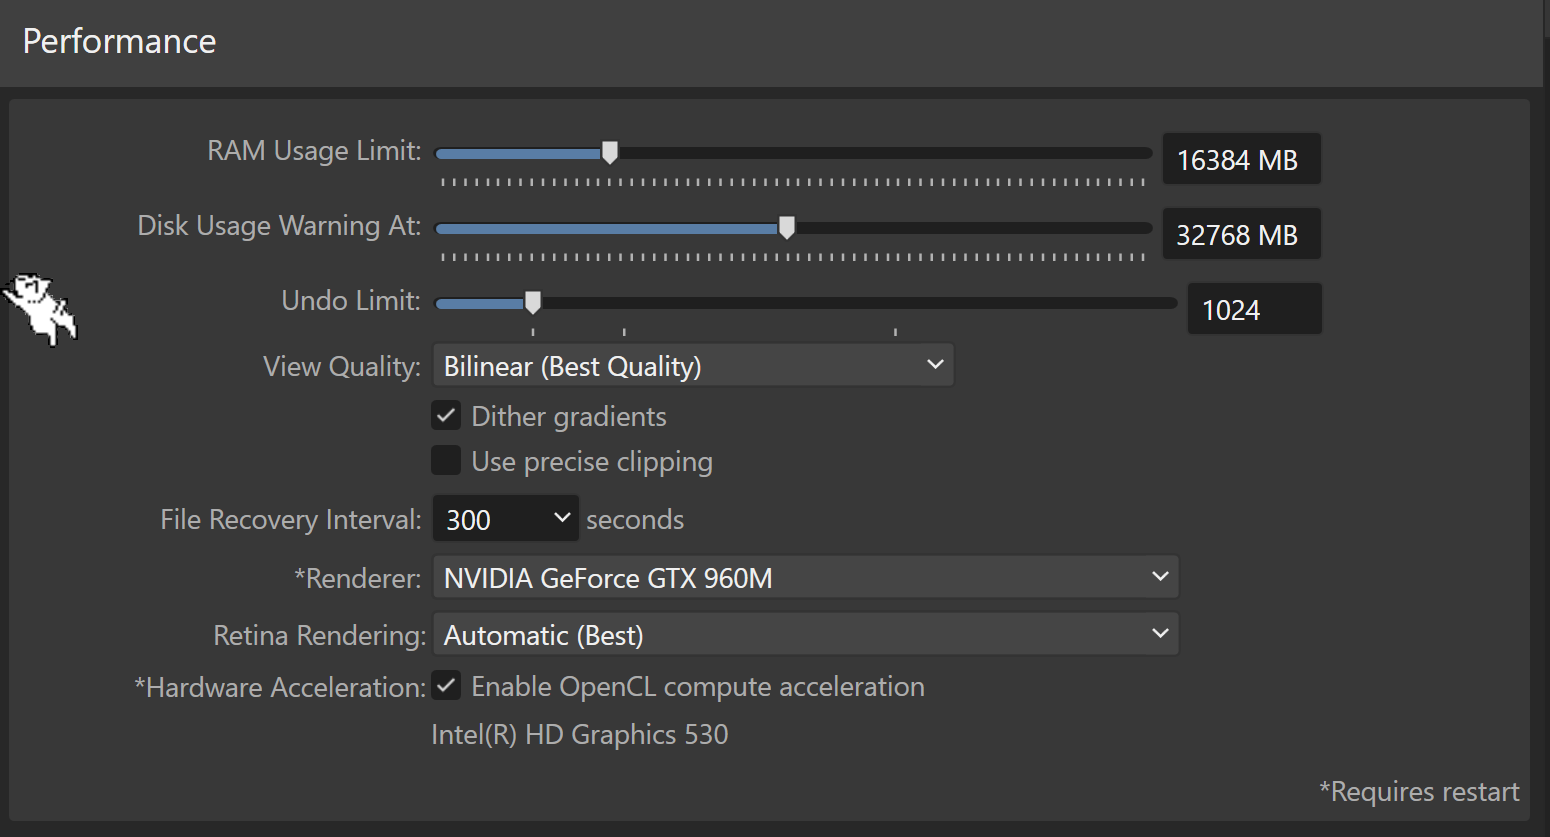Click the Performance header title
Image resolution: width=1550 pixels, height=837 pixels.
(x=118, y=41)
